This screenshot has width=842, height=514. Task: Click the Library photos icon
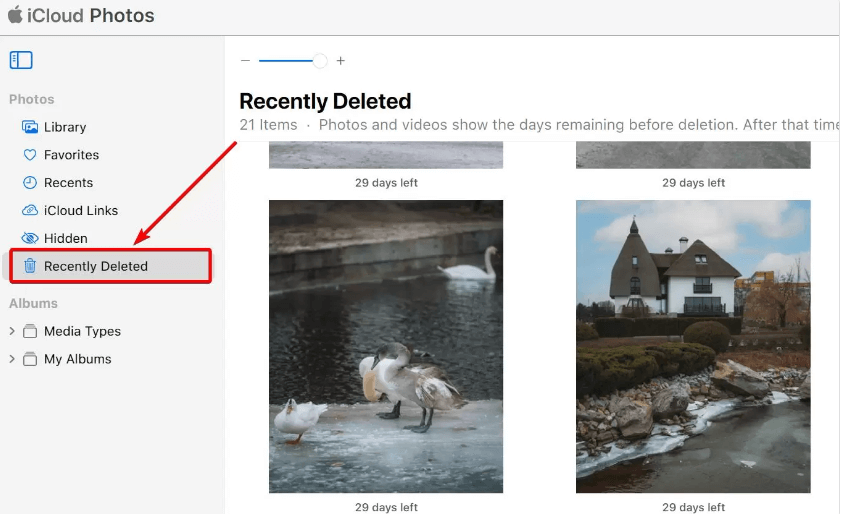point(30,127)
